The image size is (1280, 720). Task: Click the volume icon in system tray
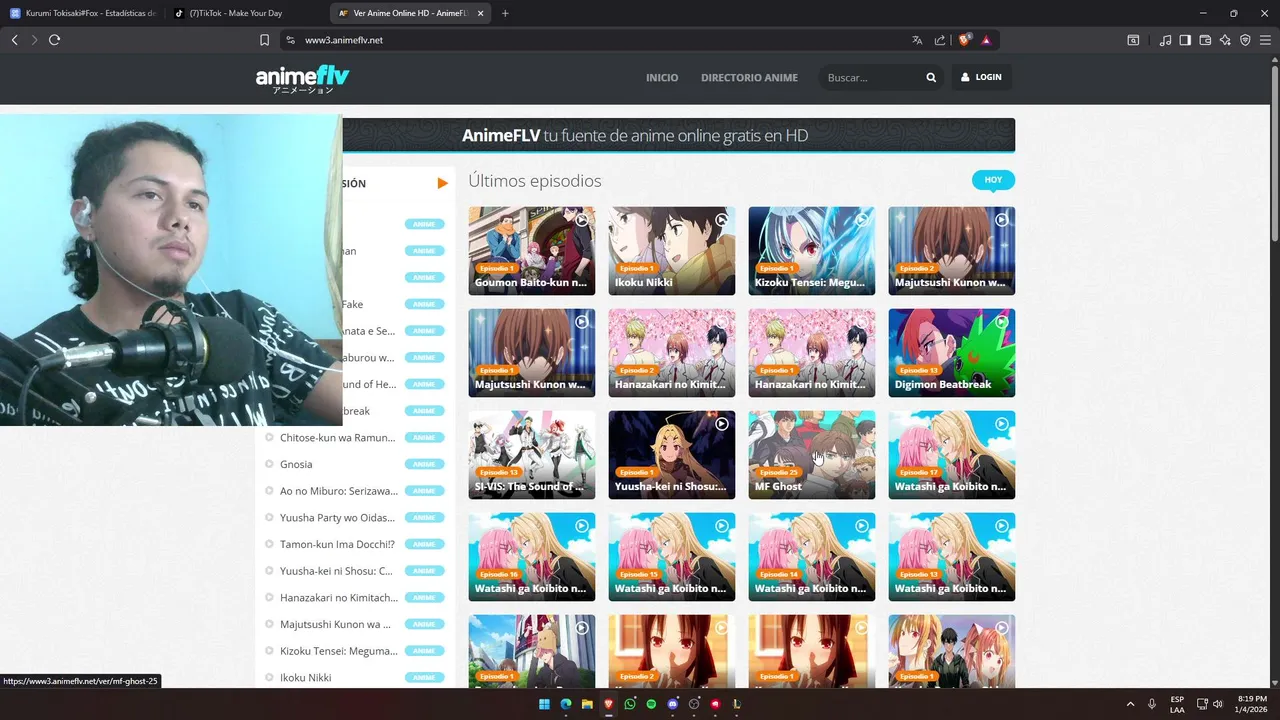(x=1218, y=704)
